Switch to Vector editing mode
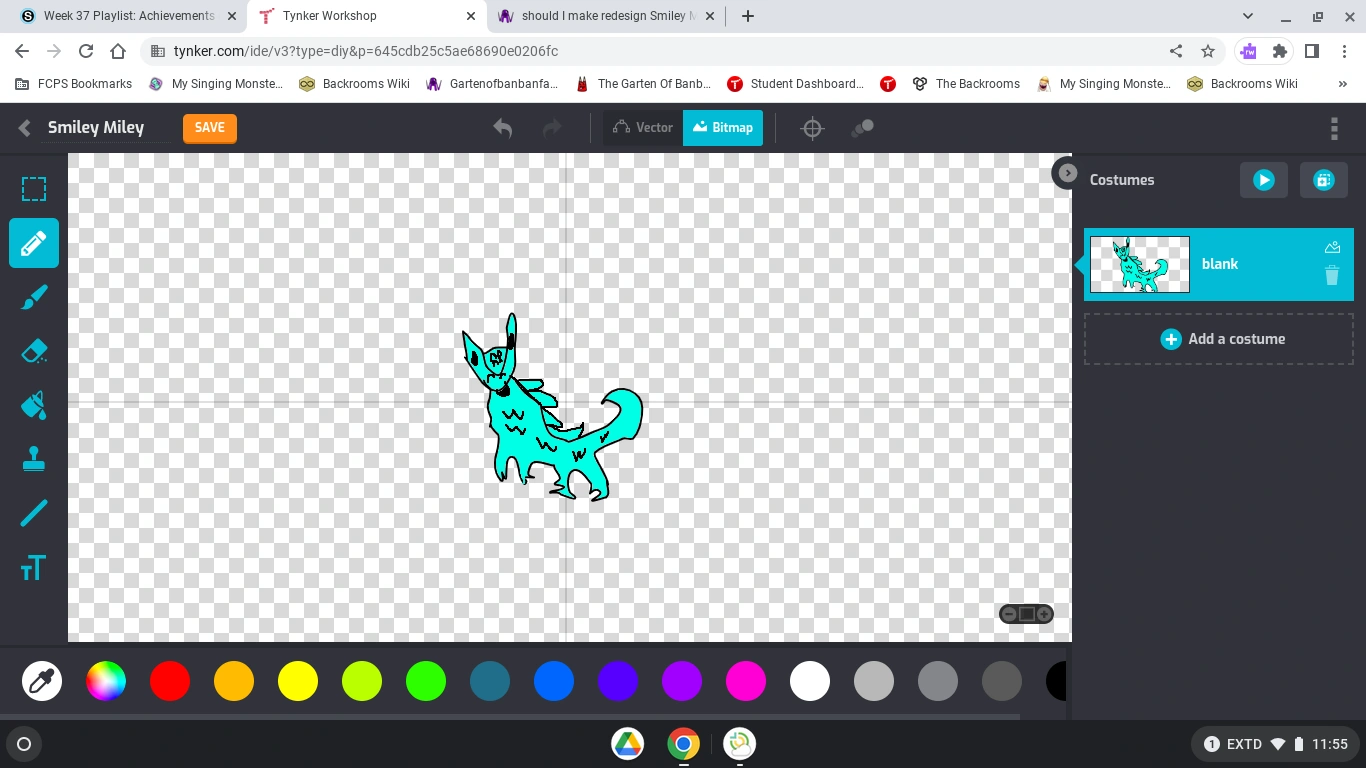 point(642,127)
